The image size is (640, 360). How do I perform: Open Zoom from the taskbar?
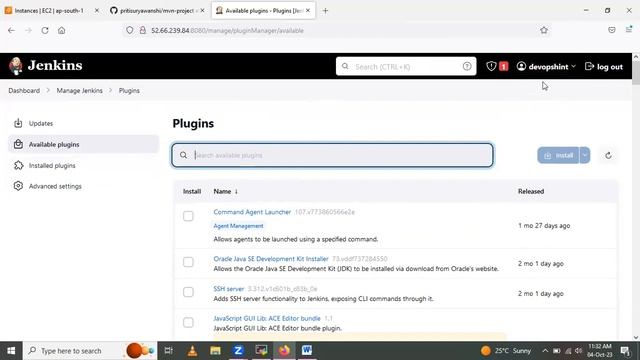[x=238, y=351]
